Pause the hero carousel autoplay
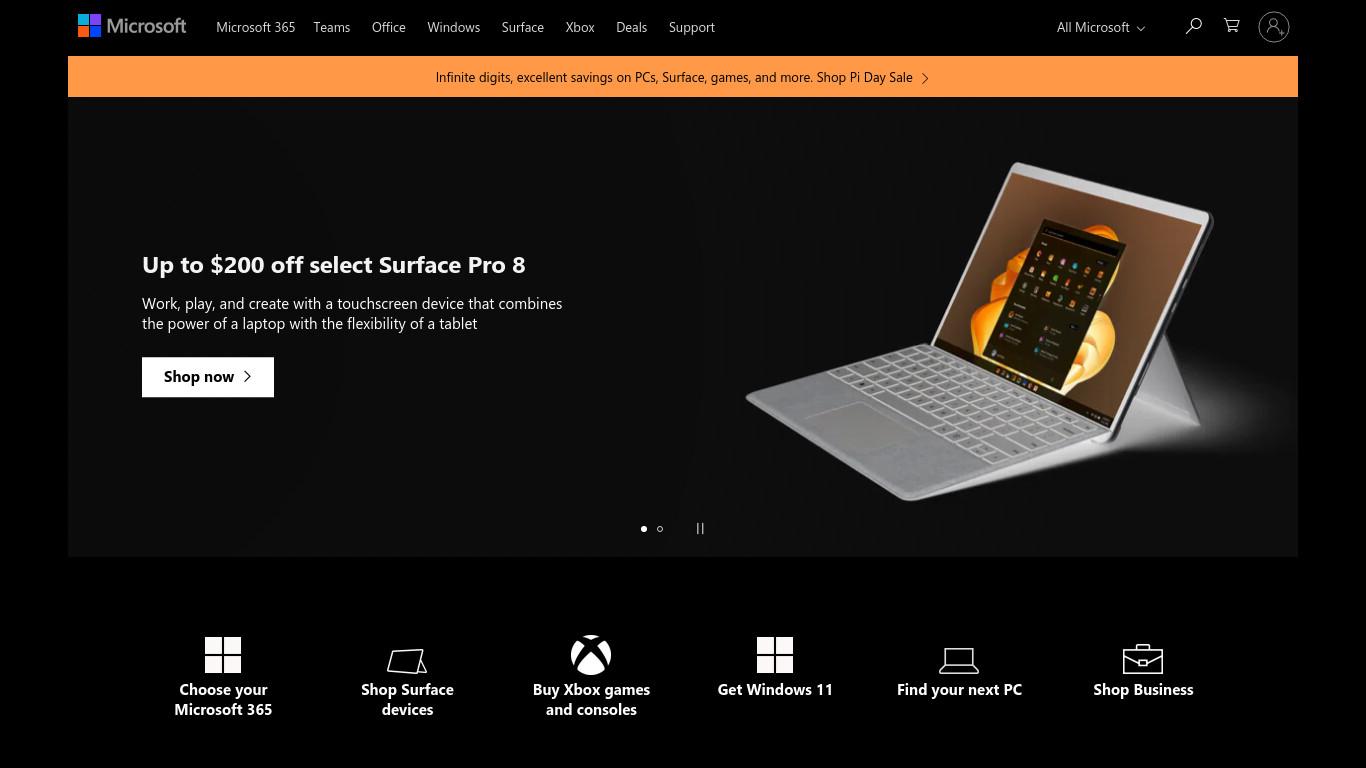Screen dimensions: 1366x768 700,529
